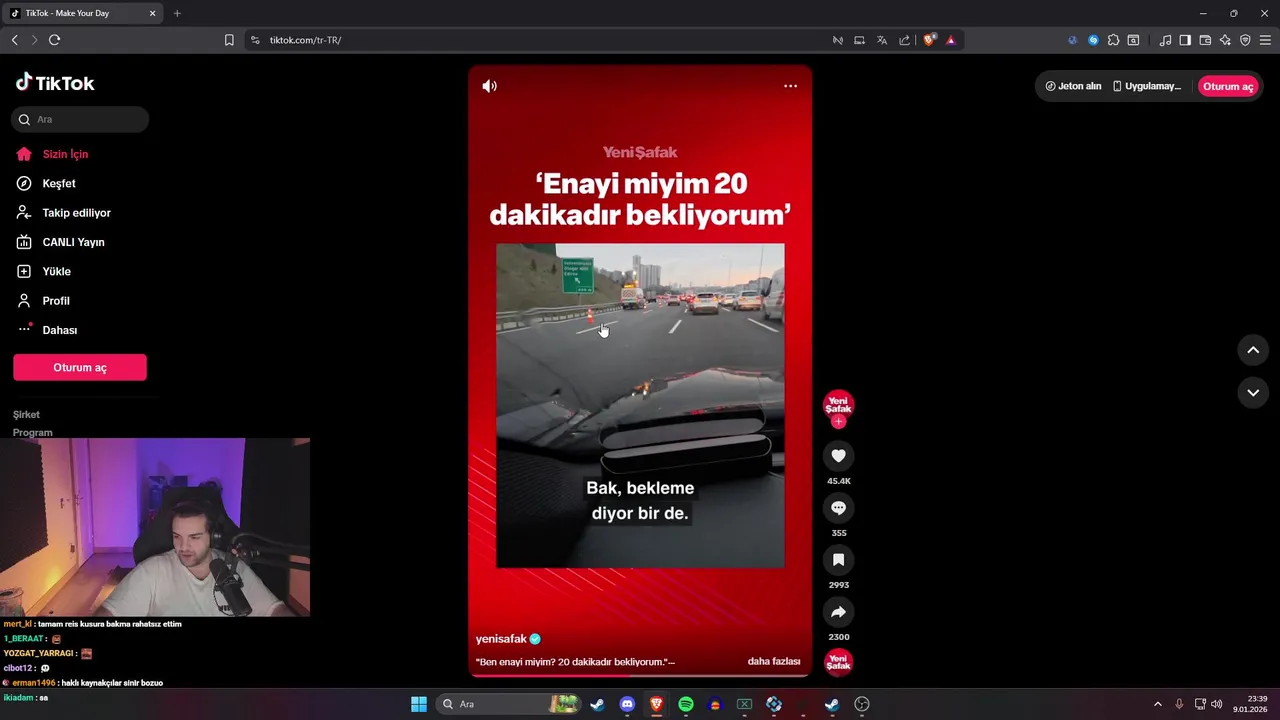The height and width of the screenshot is (720, 1280).
Task: Open the three-dot video options menu
Action: tap(790, 86)
